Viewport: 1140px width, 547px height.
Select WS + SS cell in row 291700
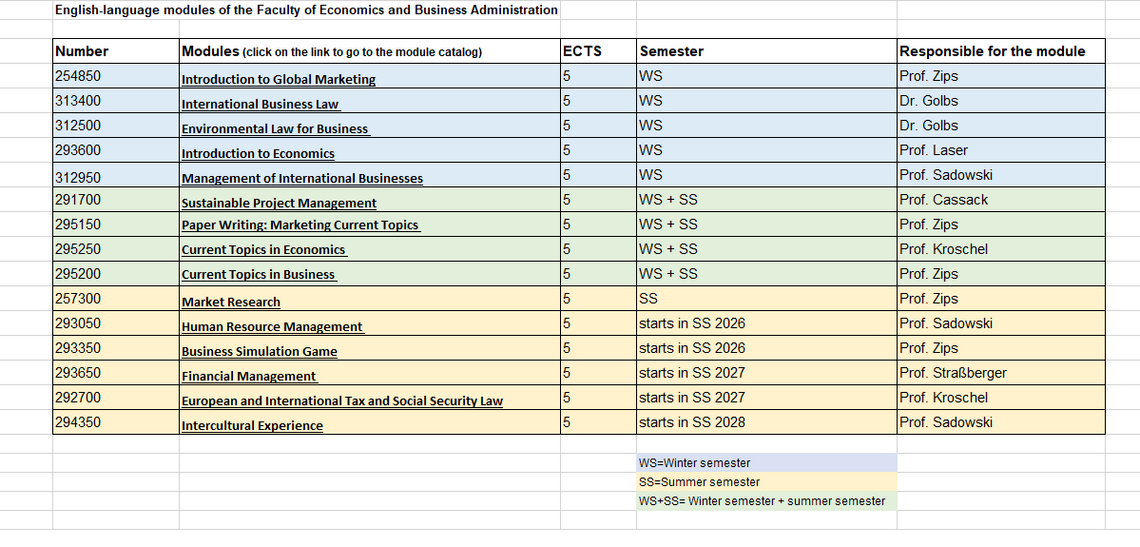(x=766, y=200)
